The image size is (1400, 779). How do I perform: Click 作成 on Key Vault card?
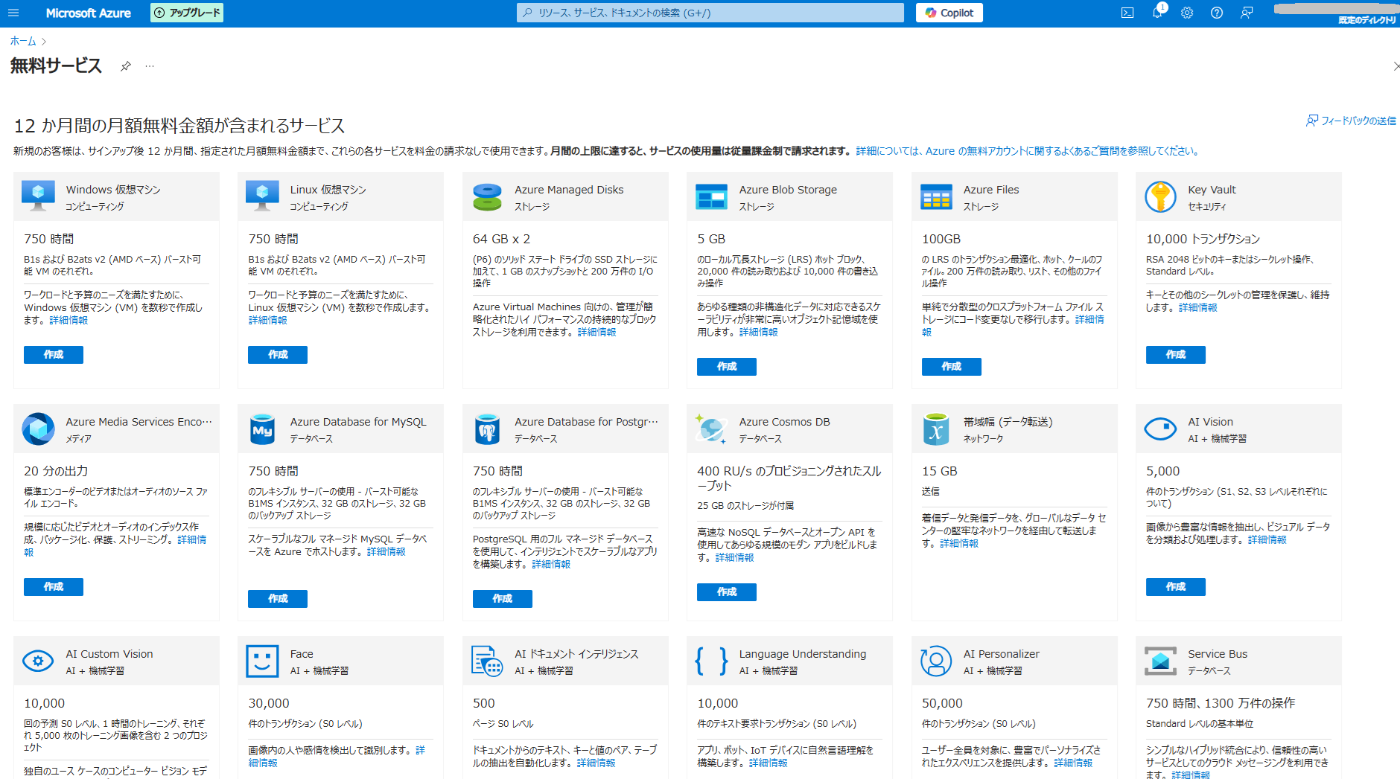(x=1176, y=355)
